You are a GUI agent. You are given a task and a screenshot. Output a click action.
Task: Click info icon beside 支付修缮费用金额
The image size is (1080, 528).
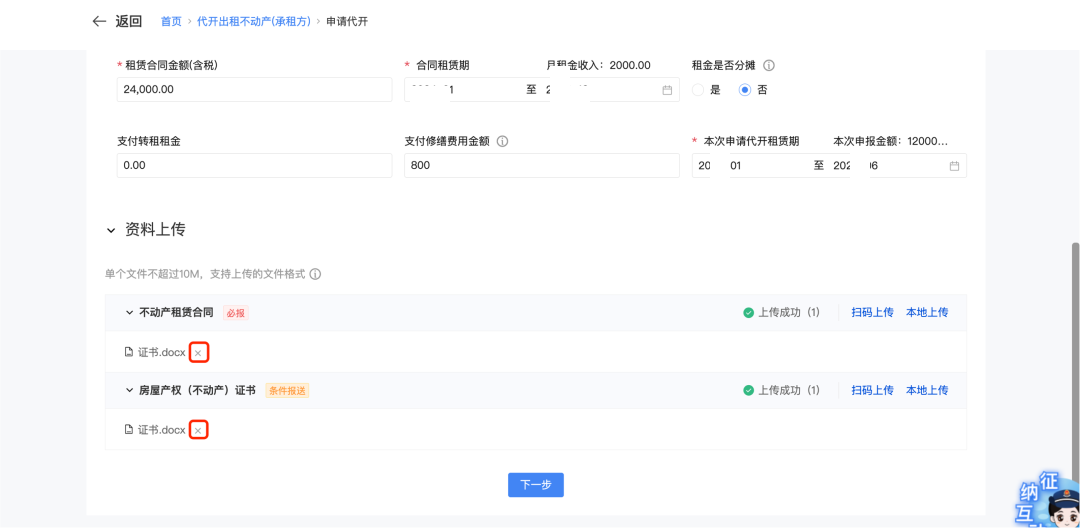click(502, 141)
